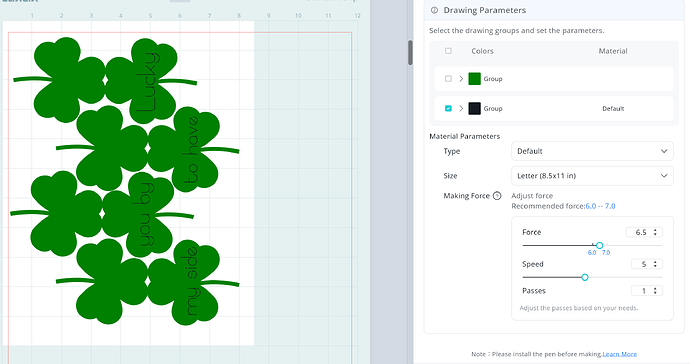Image resolution: width=690 pixels, height=364 pixels.
Task: Toggle the select-all Colors checkbox
Action: click(x=448, y=51)
